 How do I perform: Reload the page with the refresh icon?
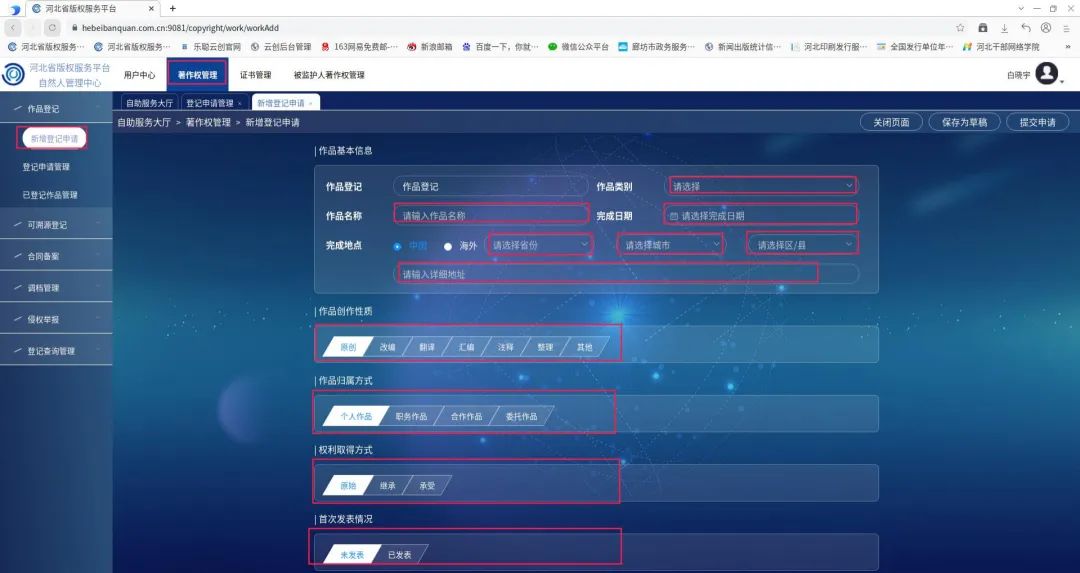point(52,28)
